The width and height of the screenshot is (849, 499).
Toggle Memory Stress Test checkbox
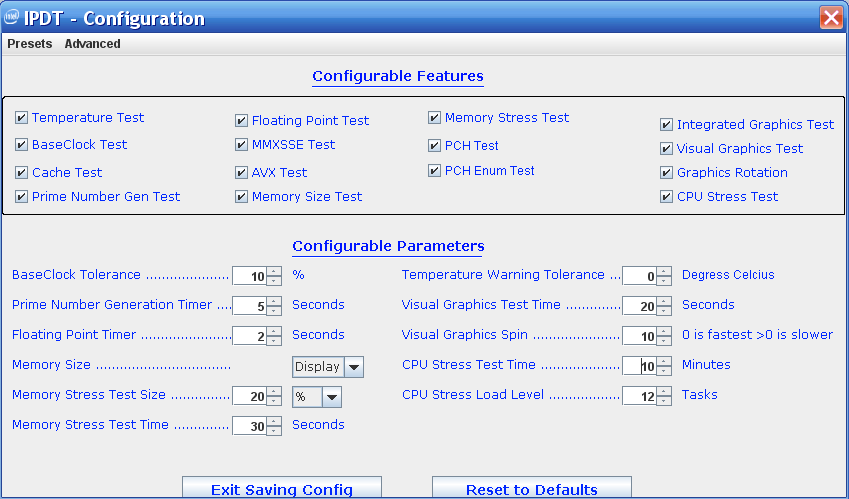click(x=434, y=118)
